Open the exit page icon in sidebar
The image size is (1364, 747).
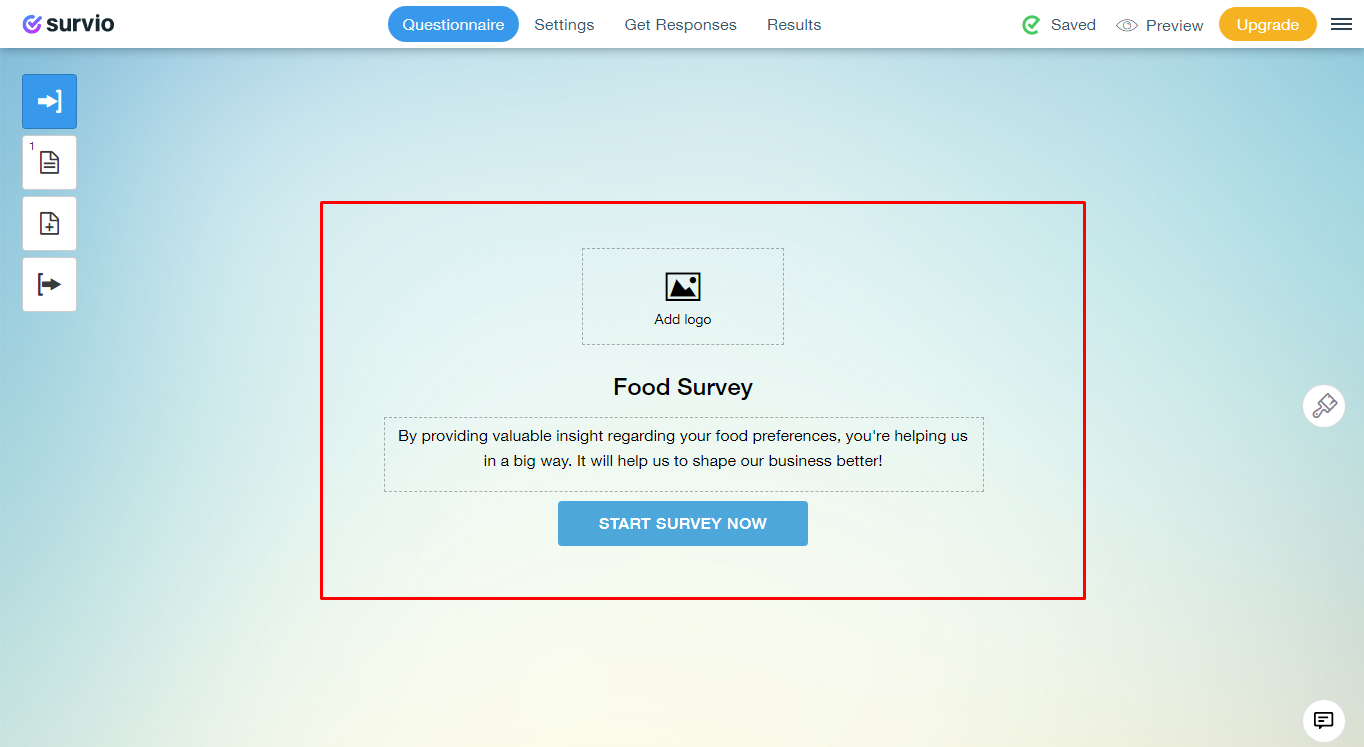[x=49, y=284]
